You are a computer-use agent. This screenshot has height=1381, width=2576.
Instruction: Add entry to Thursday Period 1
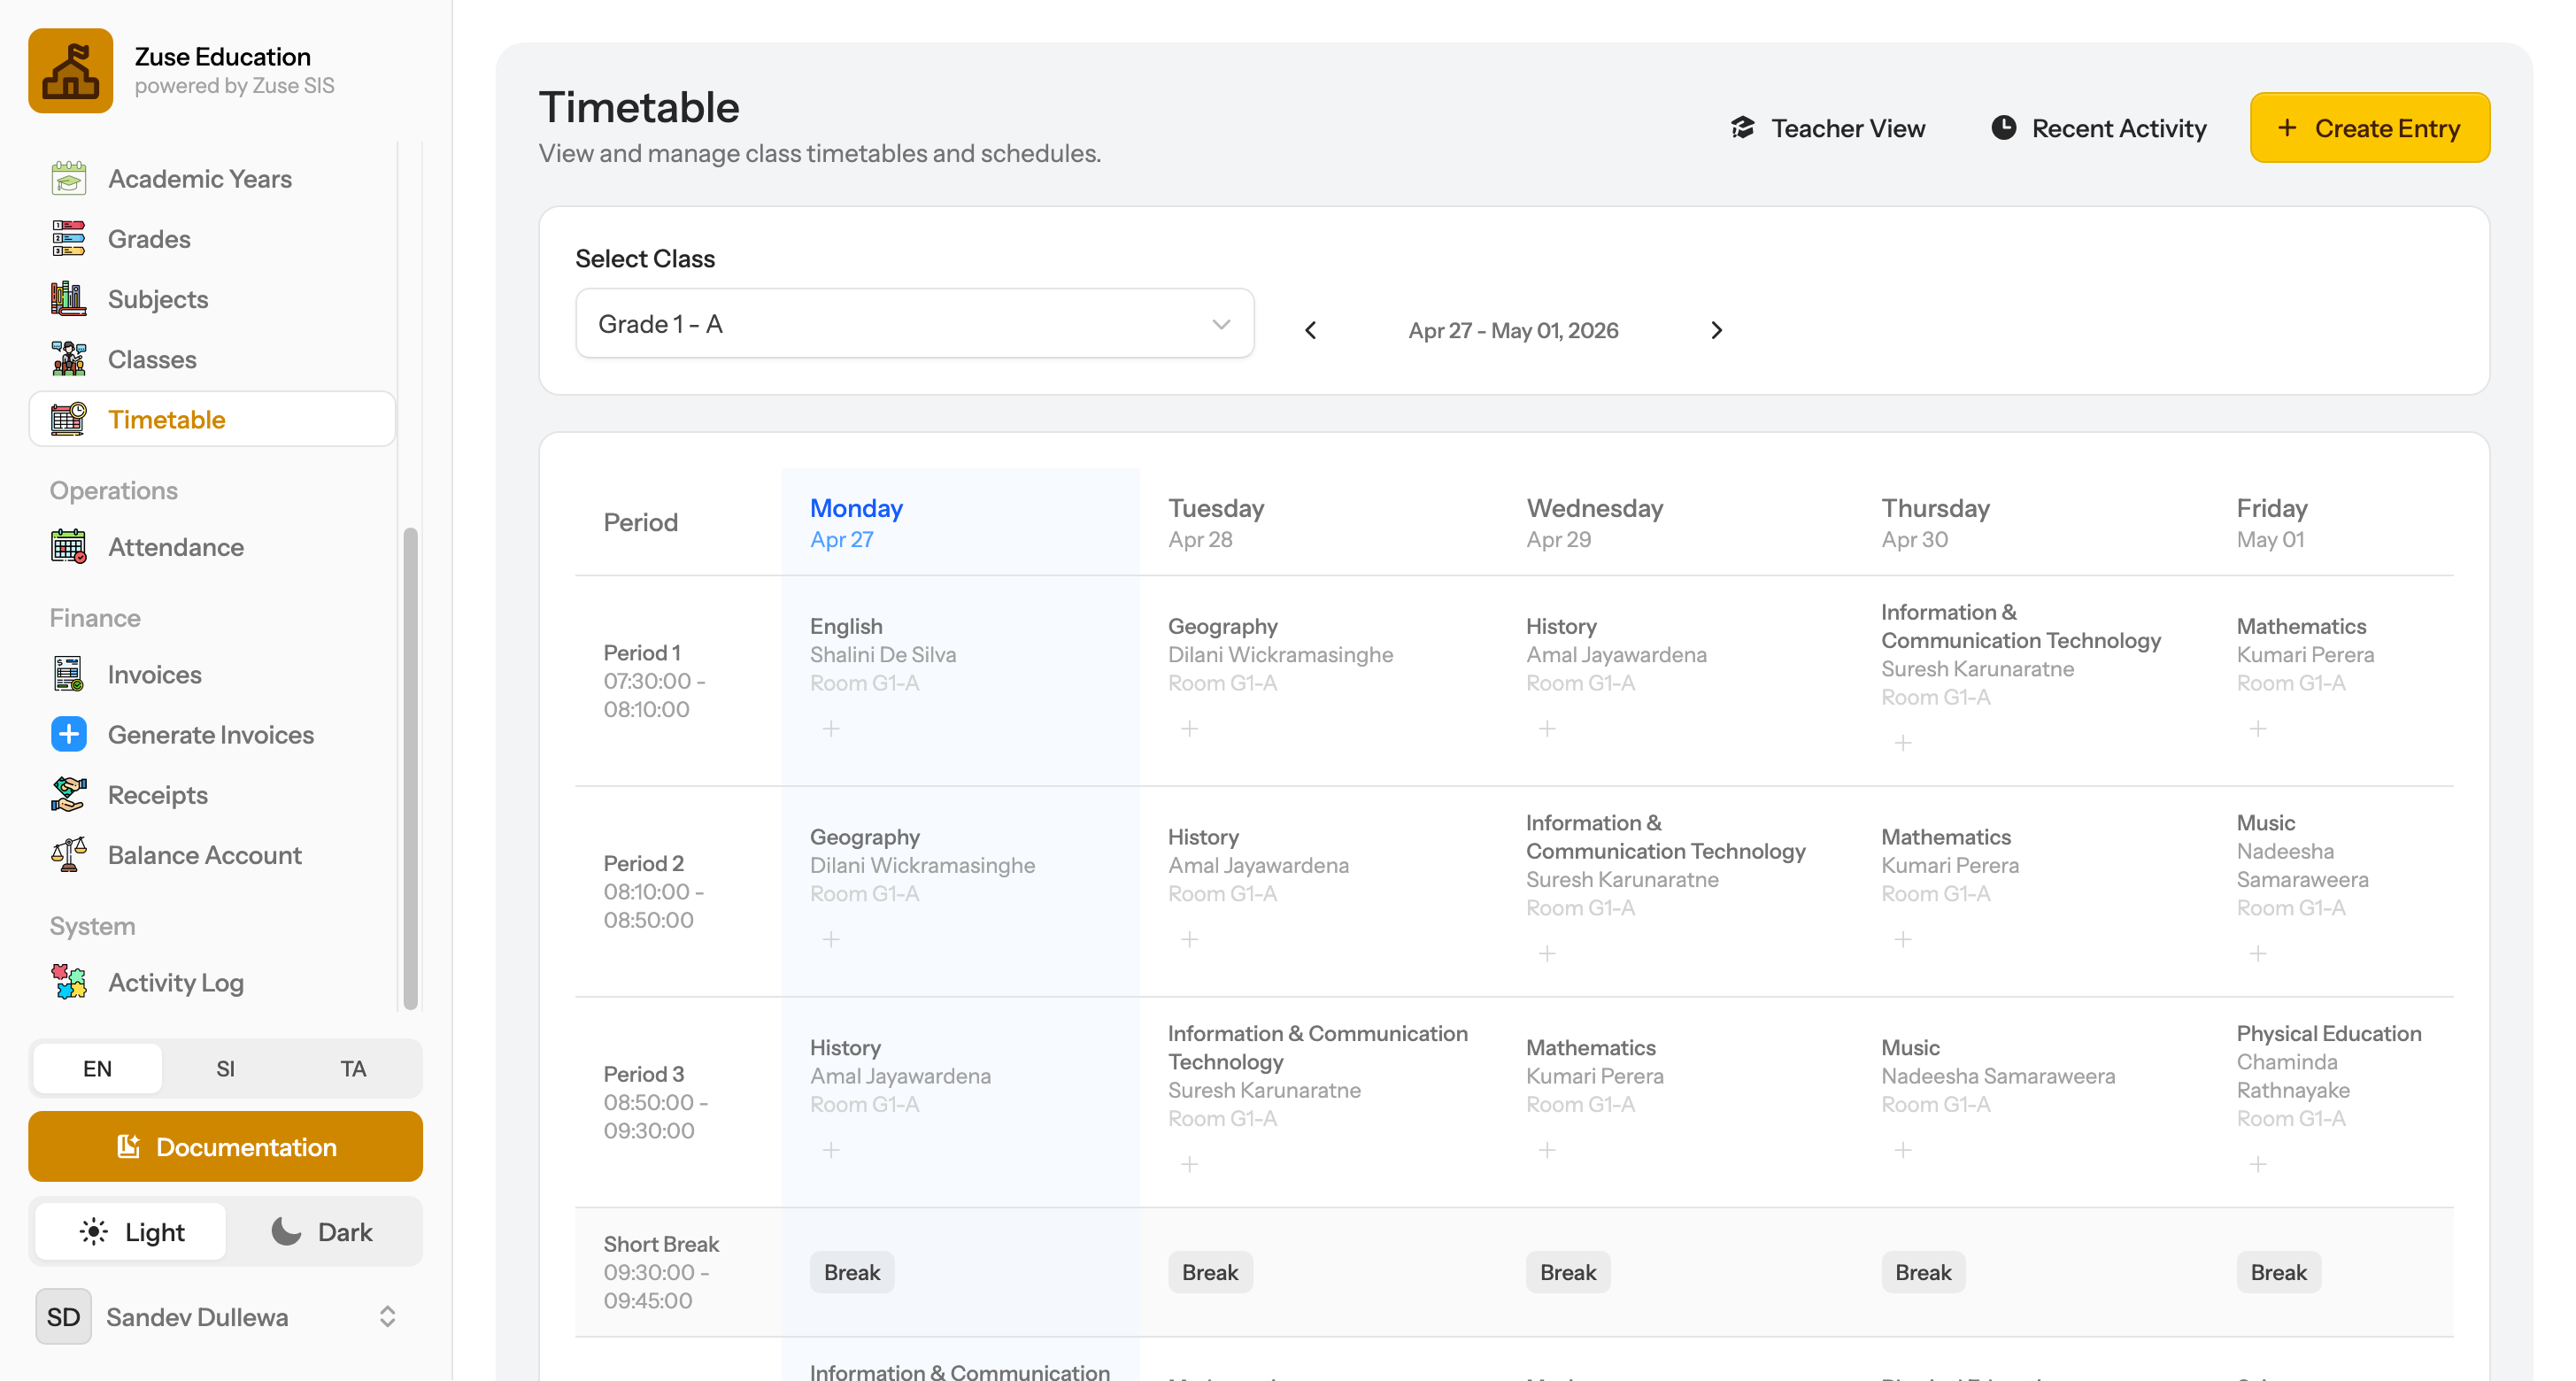(x=1903, y=742)
